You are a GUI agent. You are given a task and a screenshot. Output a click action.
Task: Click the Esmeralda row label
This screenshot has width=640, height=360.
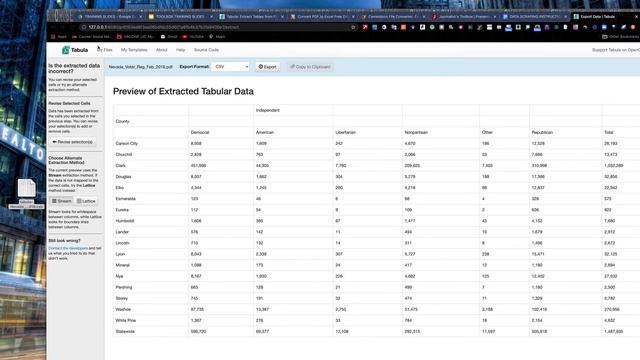126,198
